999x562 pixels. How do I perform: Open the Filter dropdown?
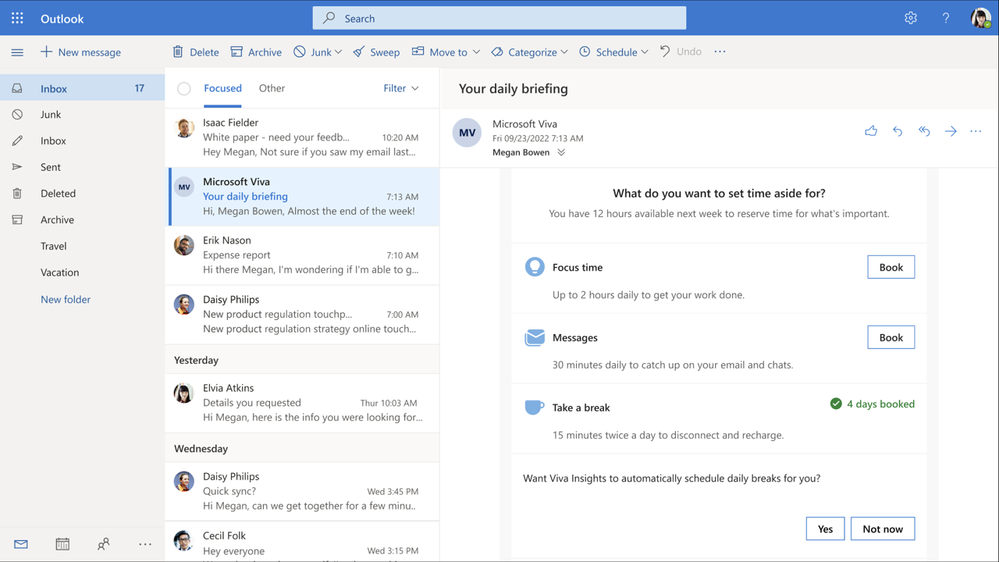(401, 89)
